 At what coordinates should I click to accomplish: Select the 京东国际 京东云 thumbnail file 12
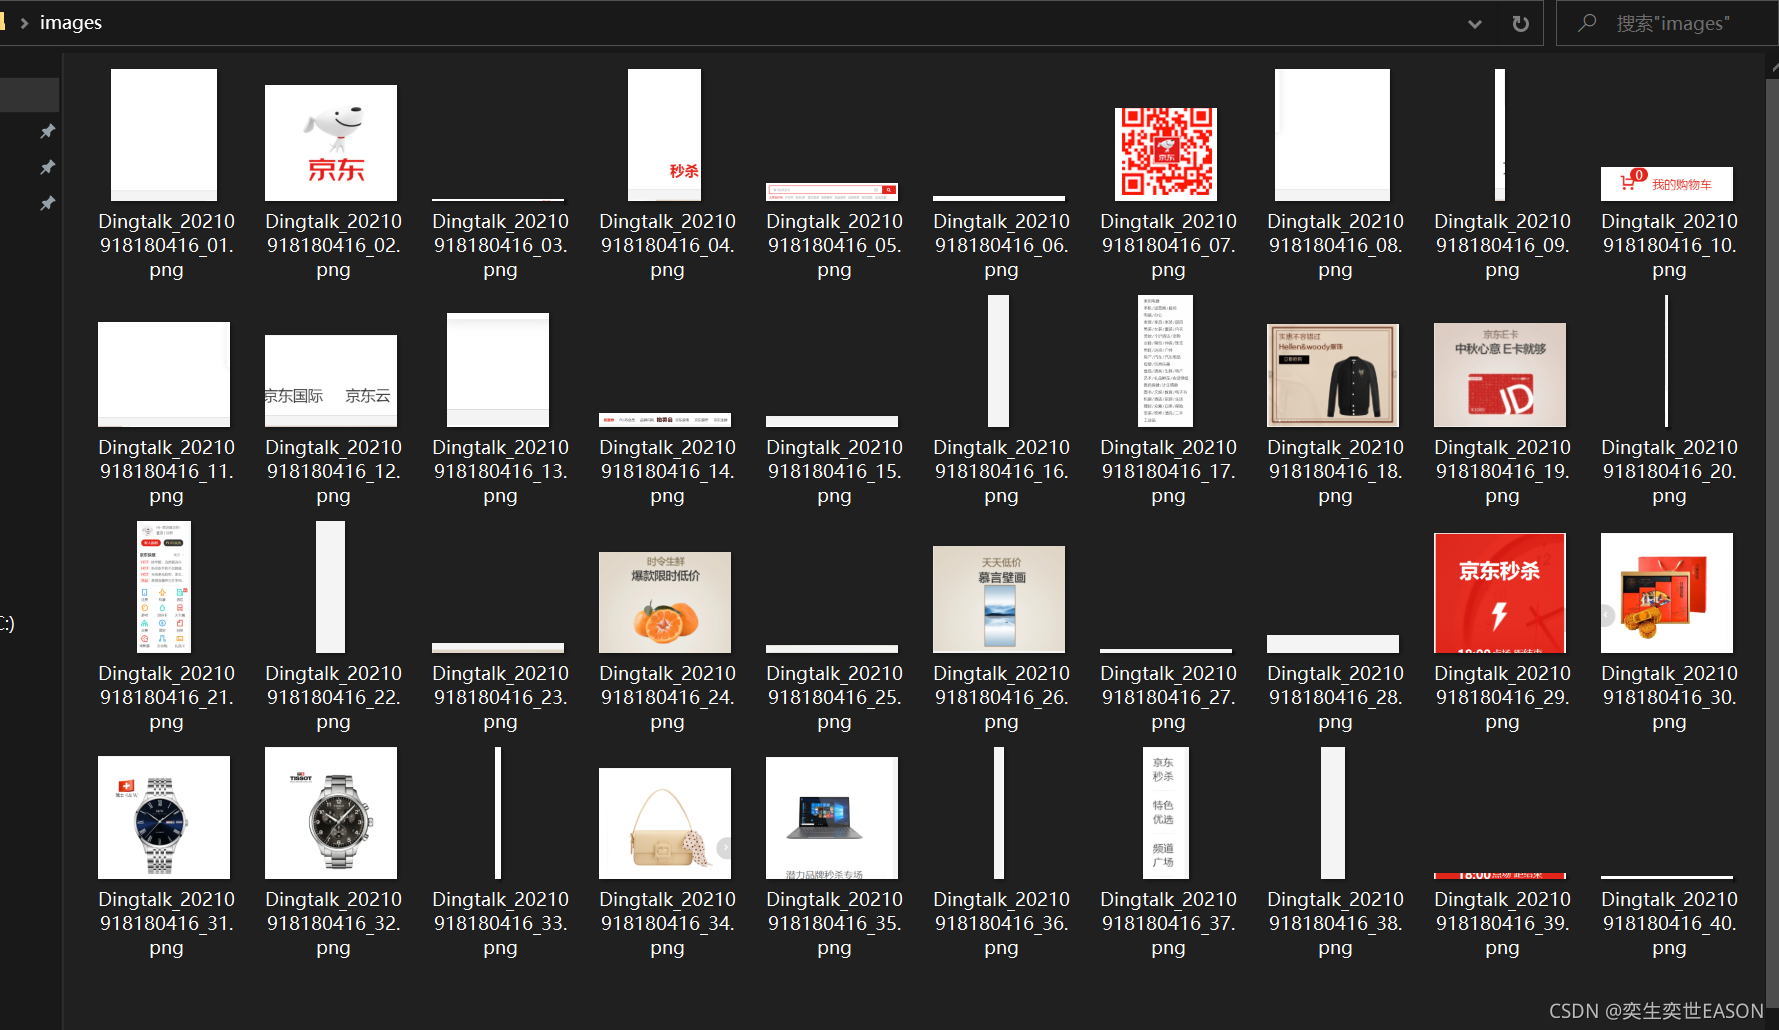coord(331,381)
